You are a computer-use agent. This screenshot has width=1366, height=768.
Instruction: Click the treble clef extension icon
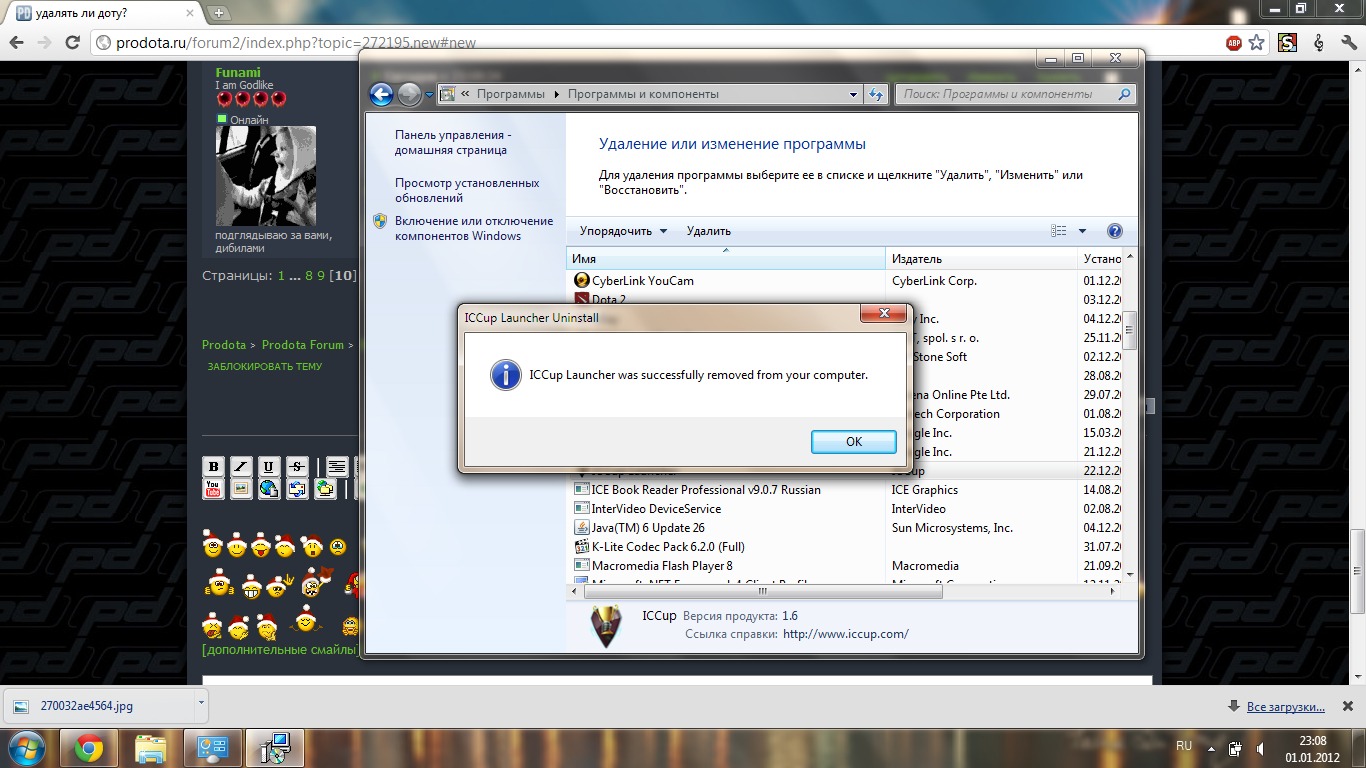[1318, 43]
